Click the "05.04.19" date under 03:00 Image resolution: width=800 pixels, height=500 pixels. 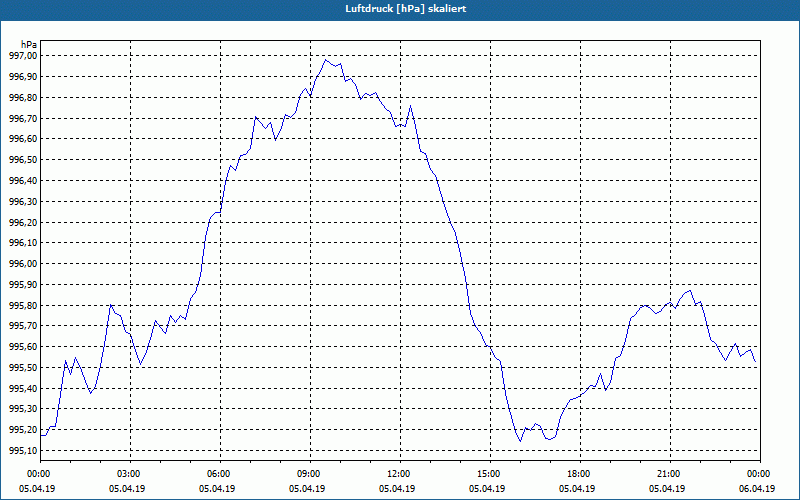pyautogui.click(x=127, y=489)
